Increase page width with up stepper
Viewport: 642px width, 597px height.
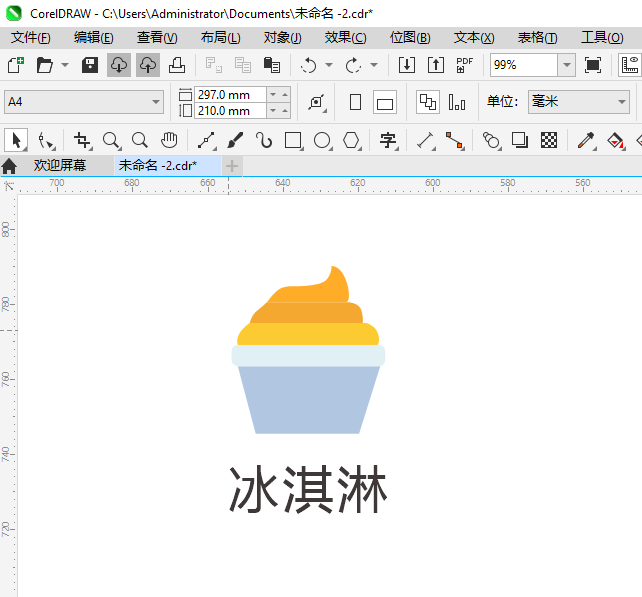[x=285, y=95]
